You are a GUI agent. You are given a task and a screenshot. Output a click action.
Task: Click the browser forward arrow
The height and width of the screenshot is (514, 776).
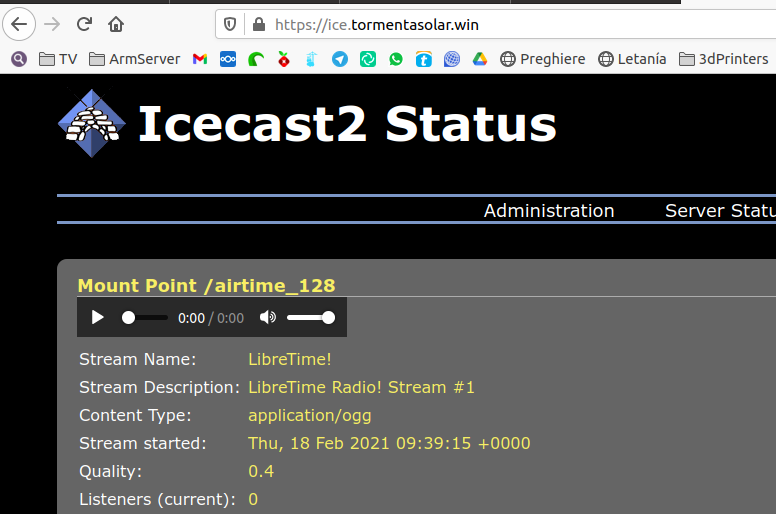point(52,24)
